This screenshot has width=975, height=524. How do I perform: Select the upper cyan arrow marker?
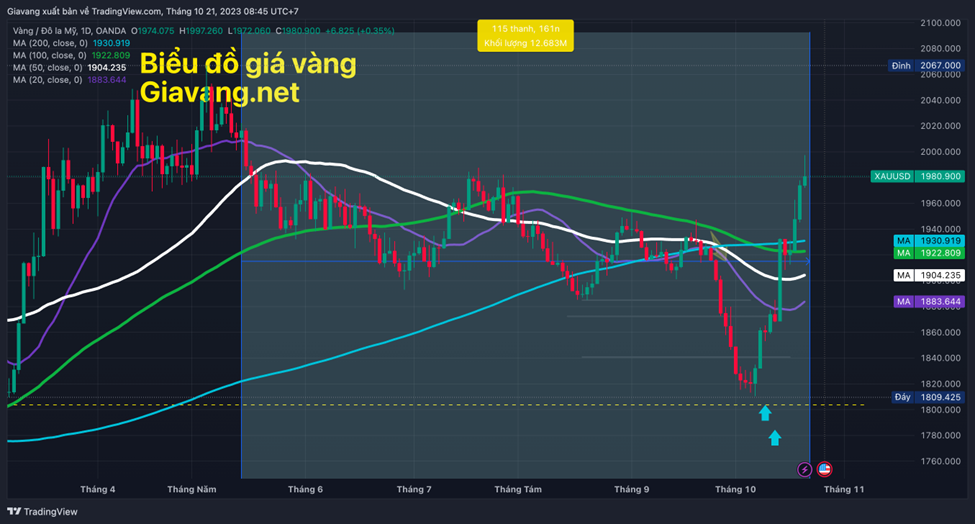click(x=765, y=412)
